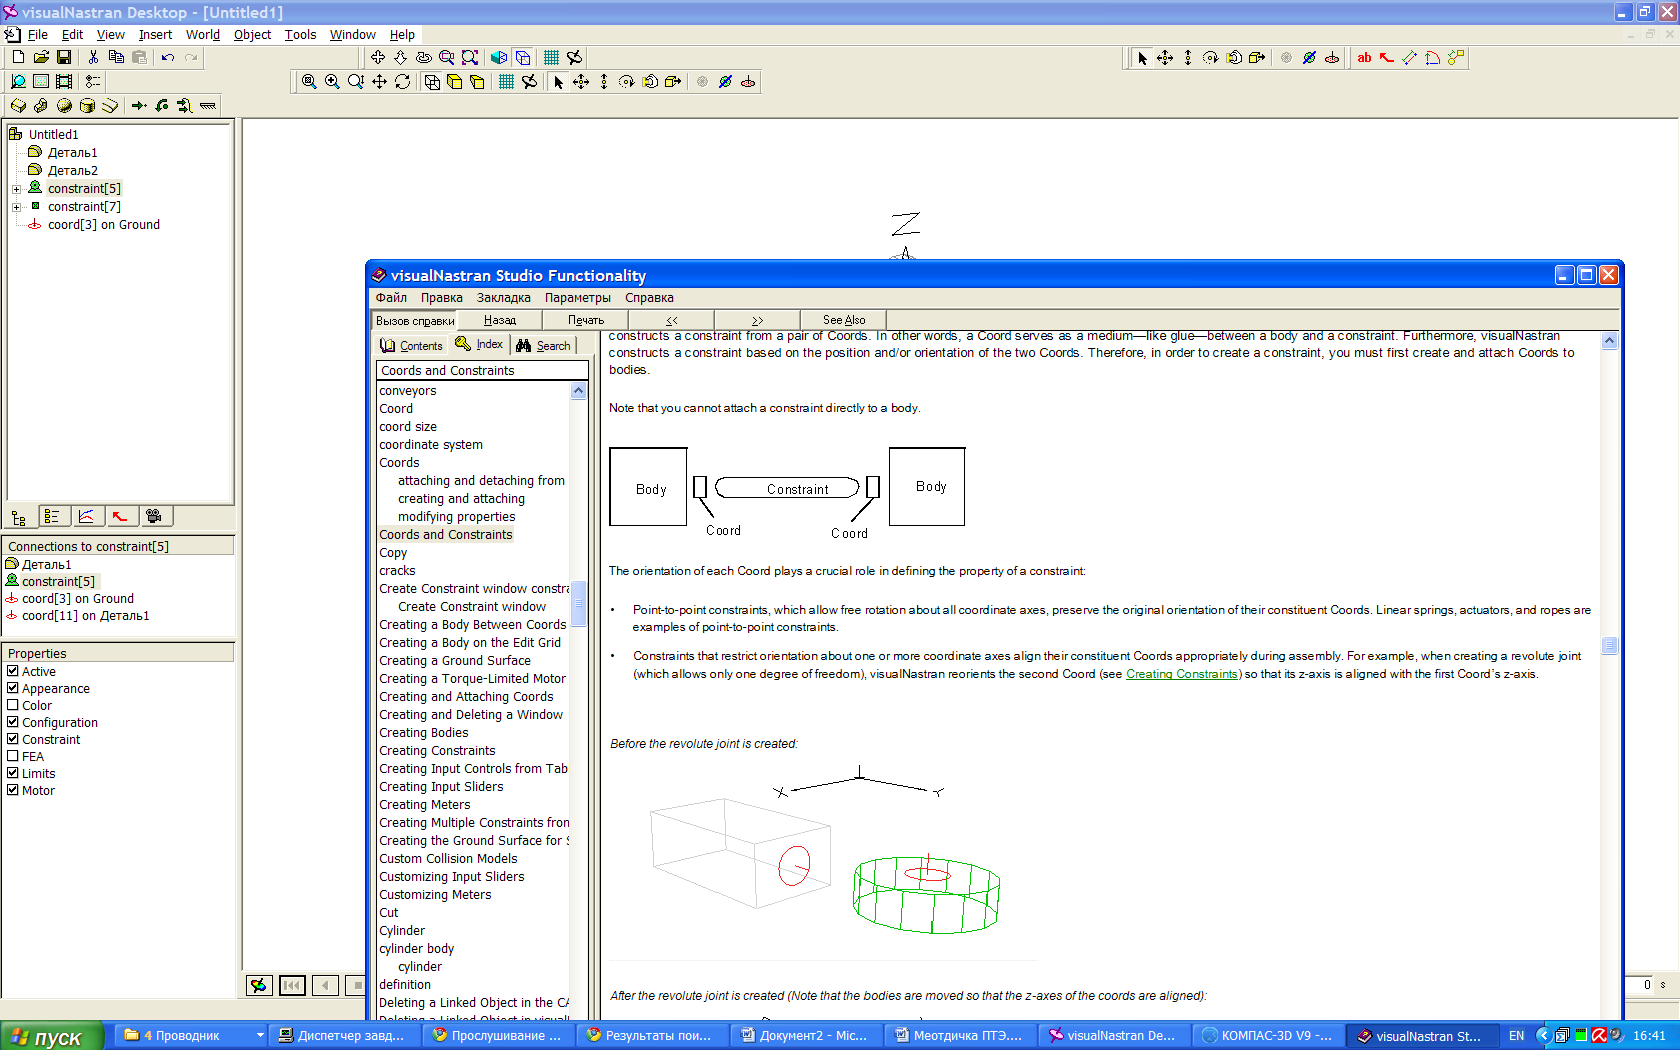
Task: Select Деталь2 in the object tree
Action: (x=73, y=171)
